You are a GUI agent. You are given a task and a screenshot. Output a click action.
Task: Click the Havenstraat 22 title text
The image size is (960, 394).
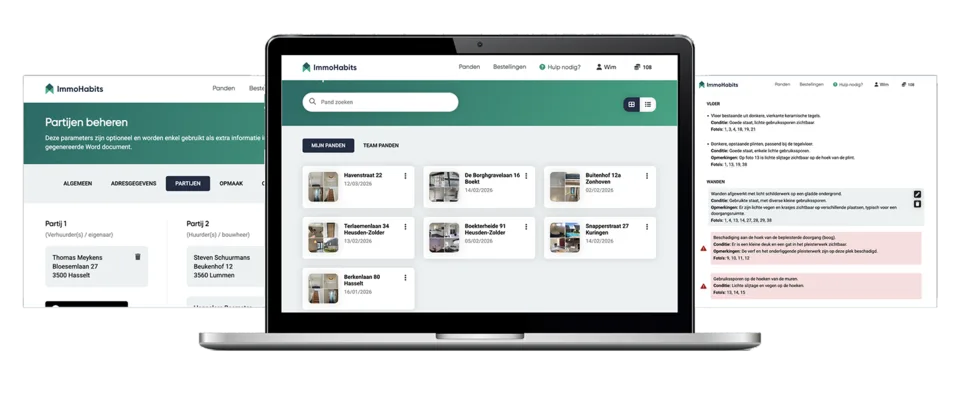click(363, 176)
